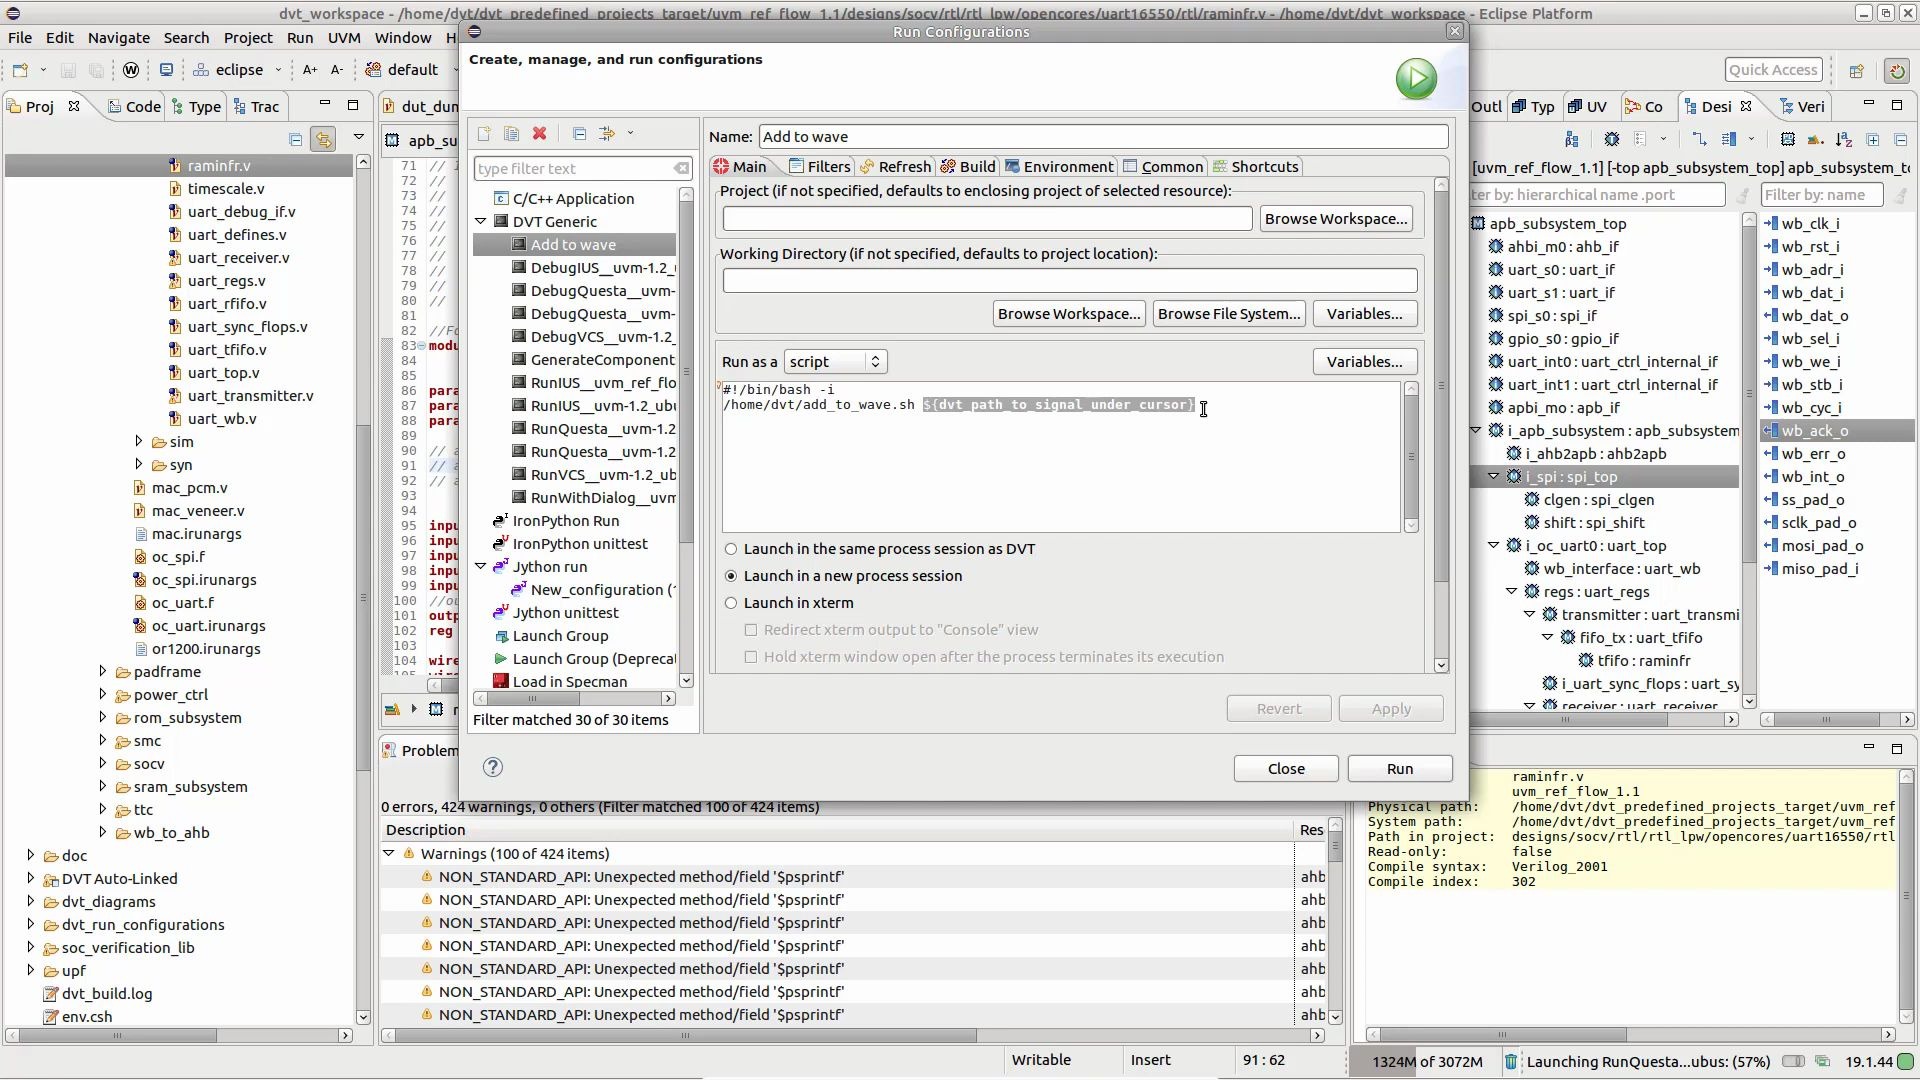Click the filter launch configurations icon
Image resolution: width=1920 pixels, height=1080 pixels.
(x=607, y=133)
